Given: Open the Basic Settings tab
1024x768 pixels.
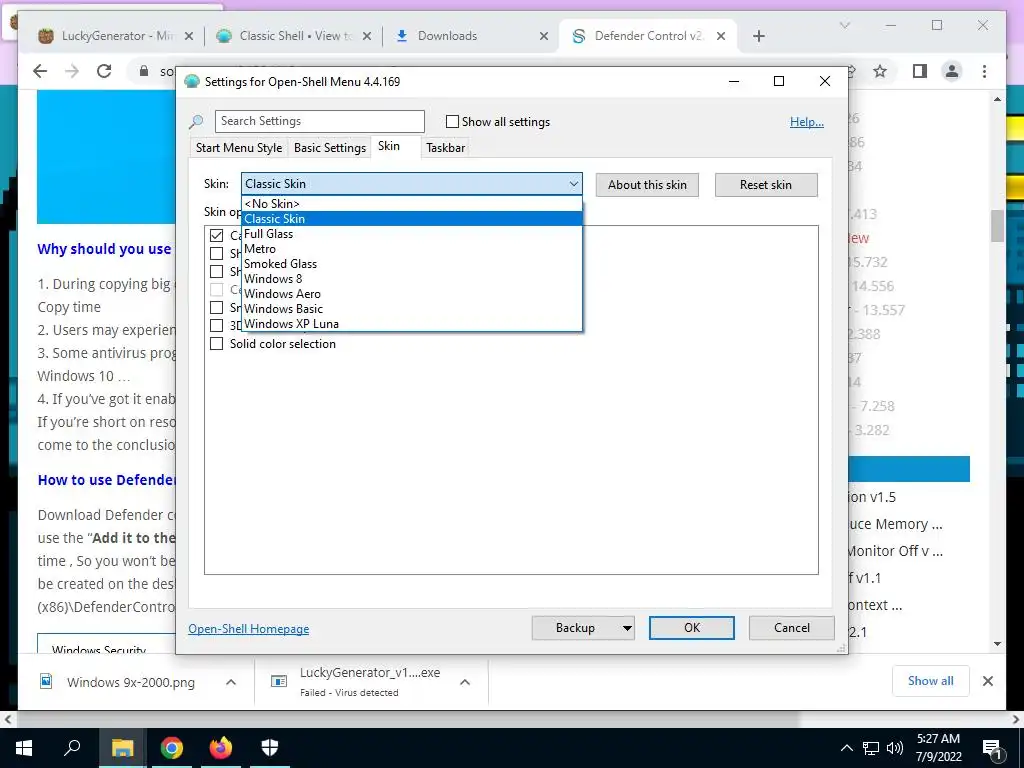Looking at the screenshot, I should pos(330,148).
